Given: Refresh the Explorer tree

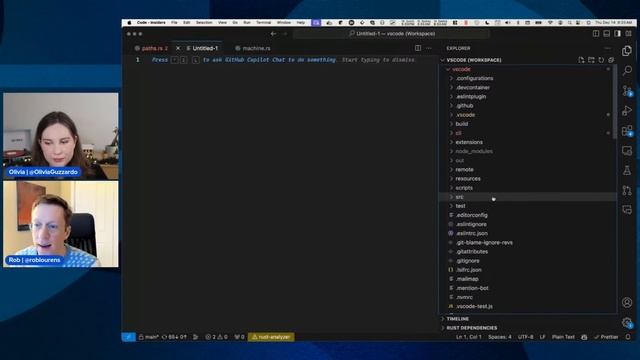Looking at the screenshot, I should coord(601,60).
